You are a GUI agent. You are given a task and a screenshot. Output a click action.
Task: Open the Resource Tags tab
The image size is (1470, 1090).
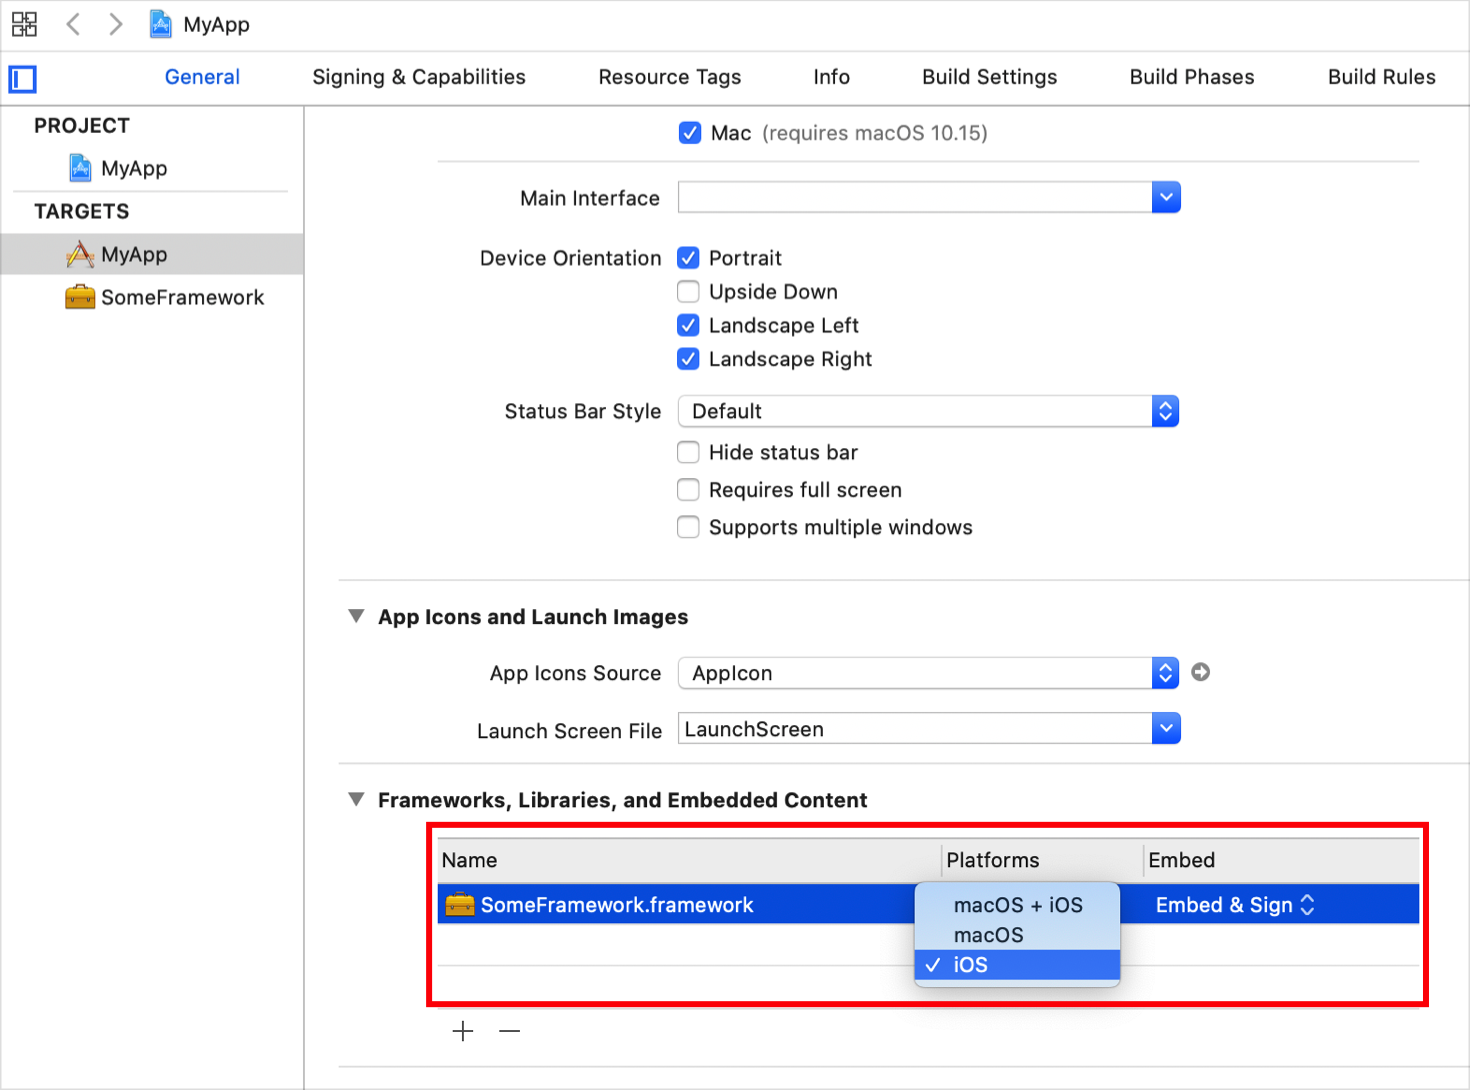tap(670, 77)
